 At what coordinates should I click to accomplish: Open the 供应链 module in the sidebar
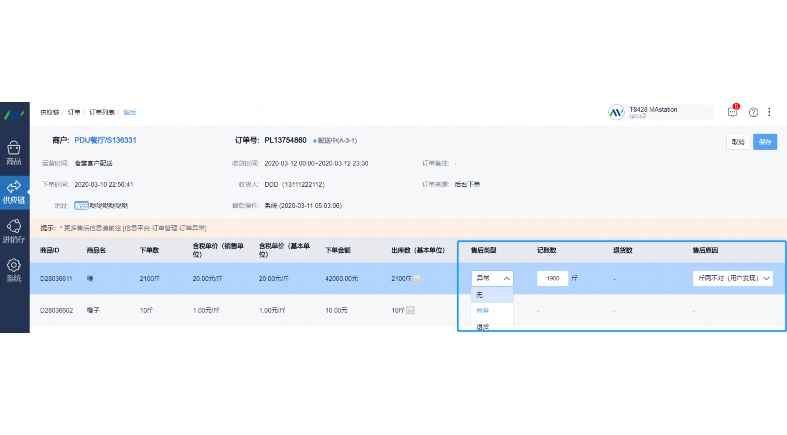[14, 192]
